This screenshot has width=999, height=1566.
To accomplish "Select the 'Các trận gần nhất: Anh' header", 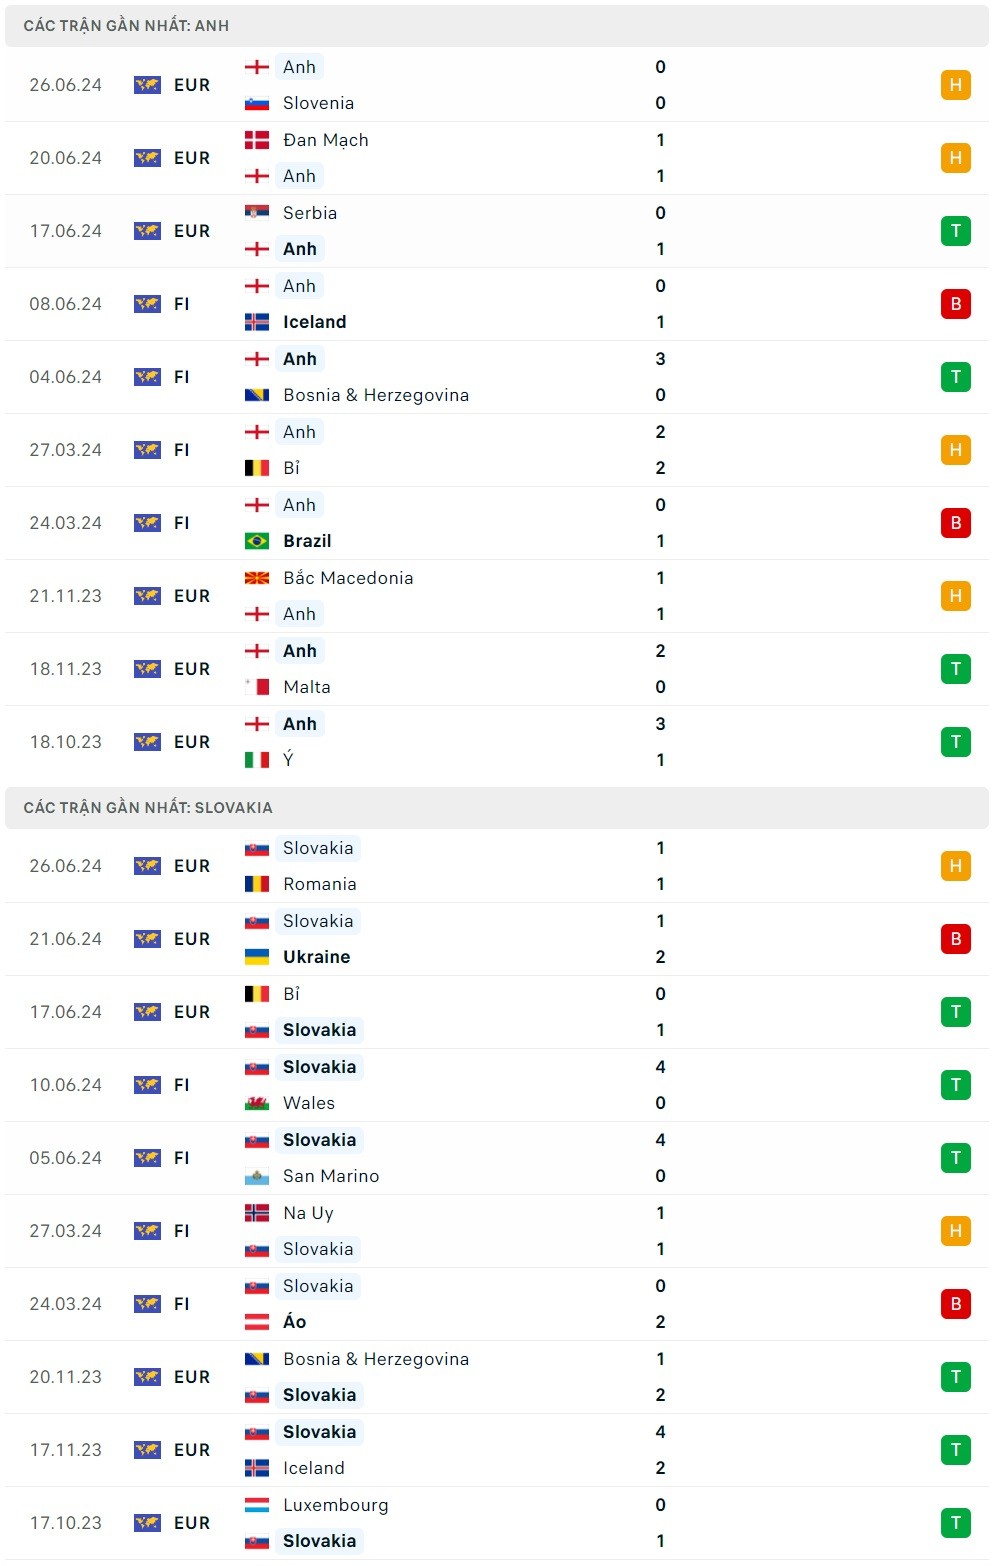I will point(126,26).
